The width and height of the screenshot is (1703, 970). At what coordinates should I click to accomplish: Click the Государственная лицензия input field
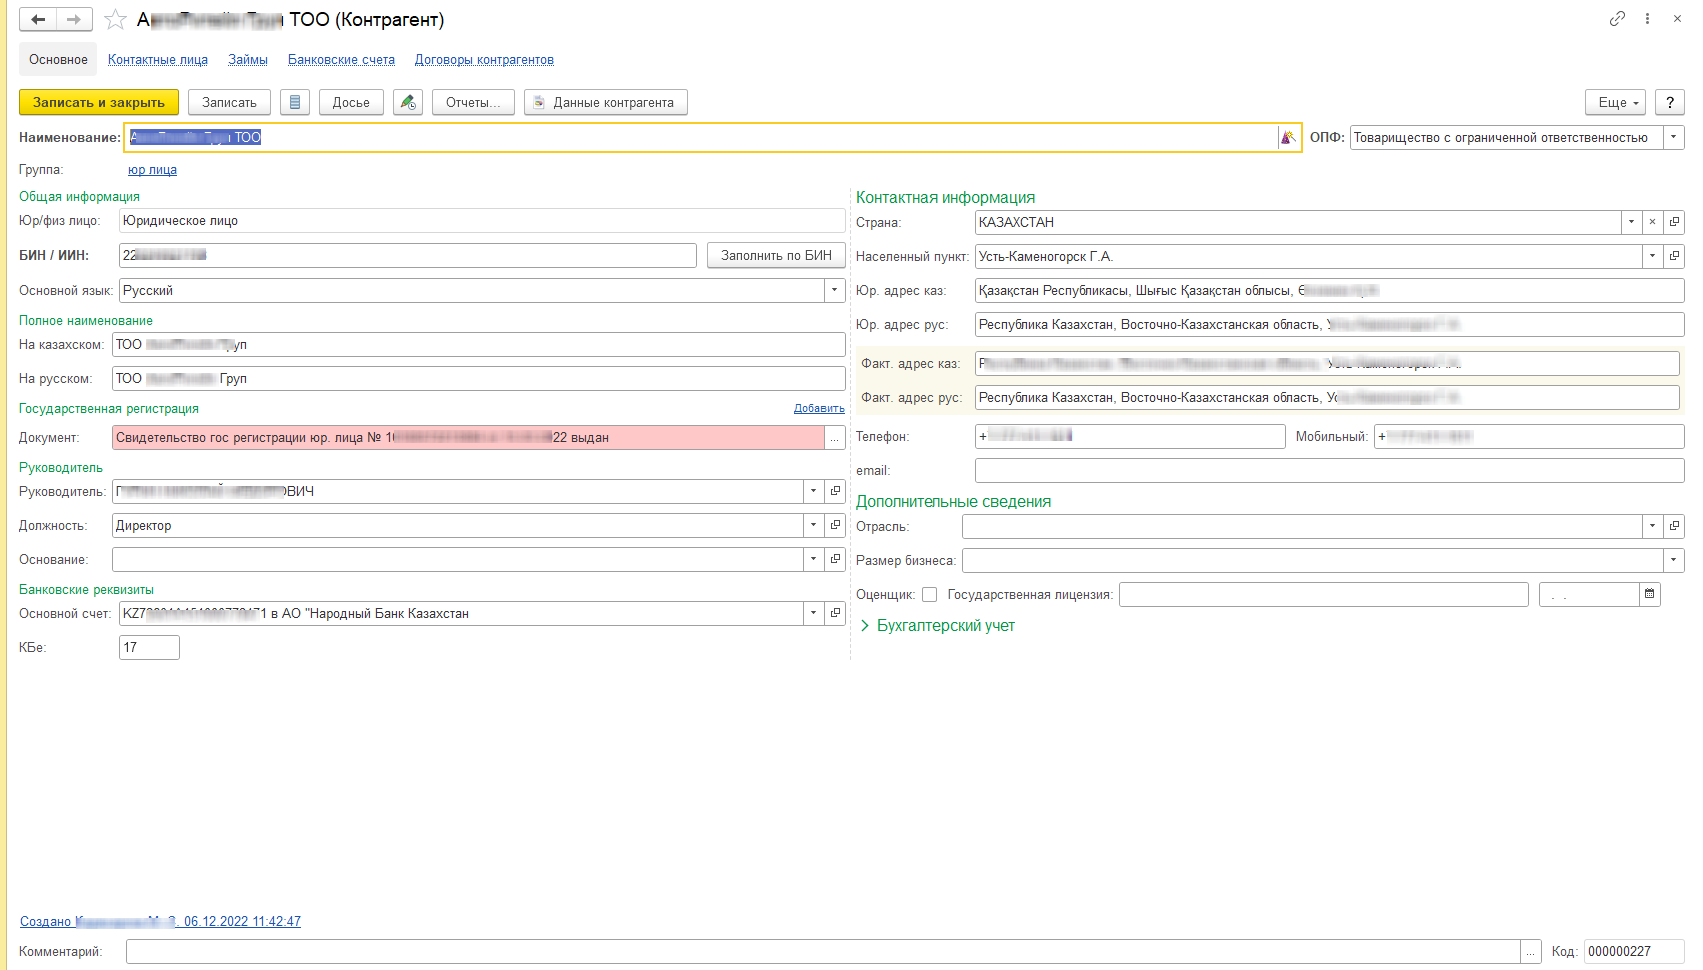1324,594
